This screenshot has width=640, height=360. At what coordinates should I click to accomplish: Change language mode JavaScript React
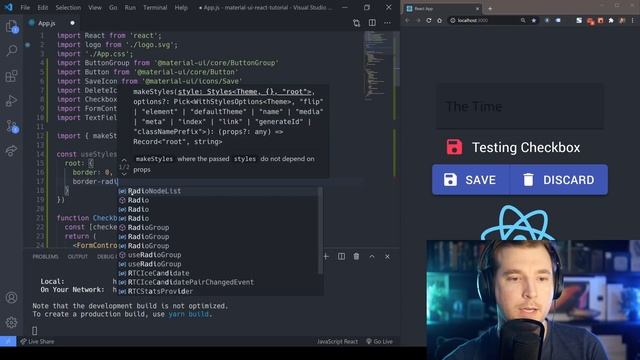(337, 341)
